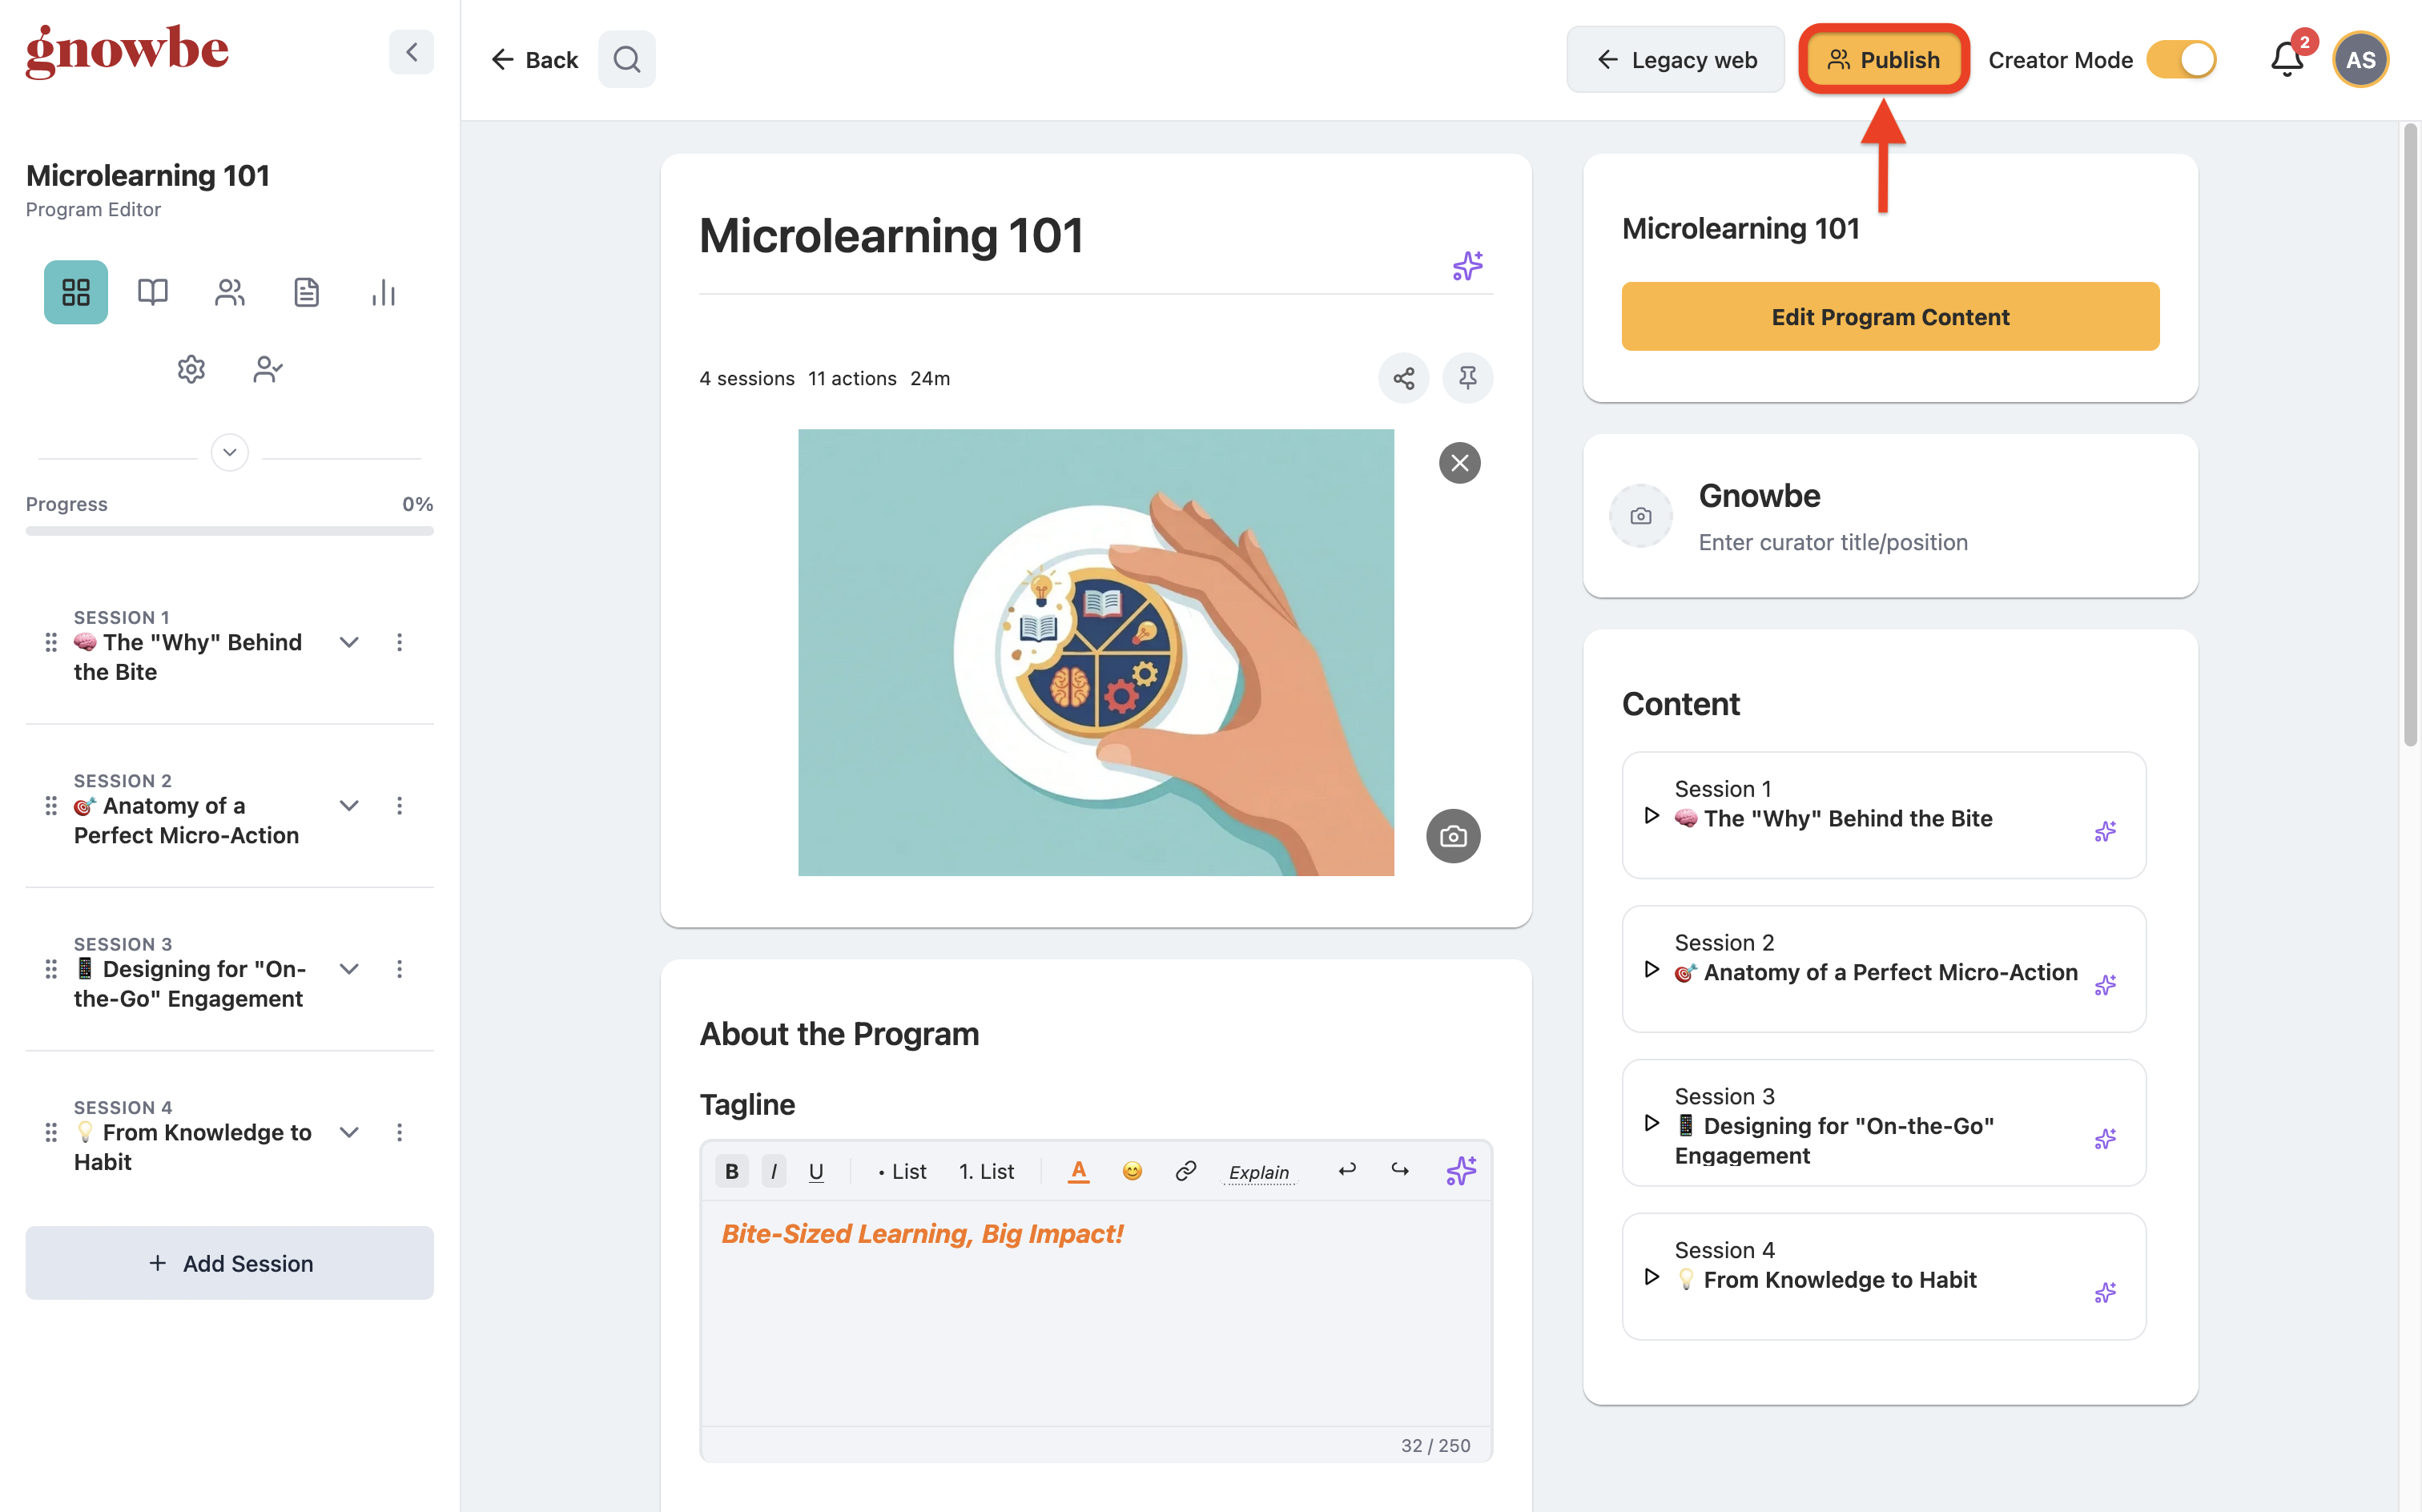Screen dimensions: 2422x1512
Task: Expand Session 3 Designing for On-the-Go Engagement
Action: point(349,969)
